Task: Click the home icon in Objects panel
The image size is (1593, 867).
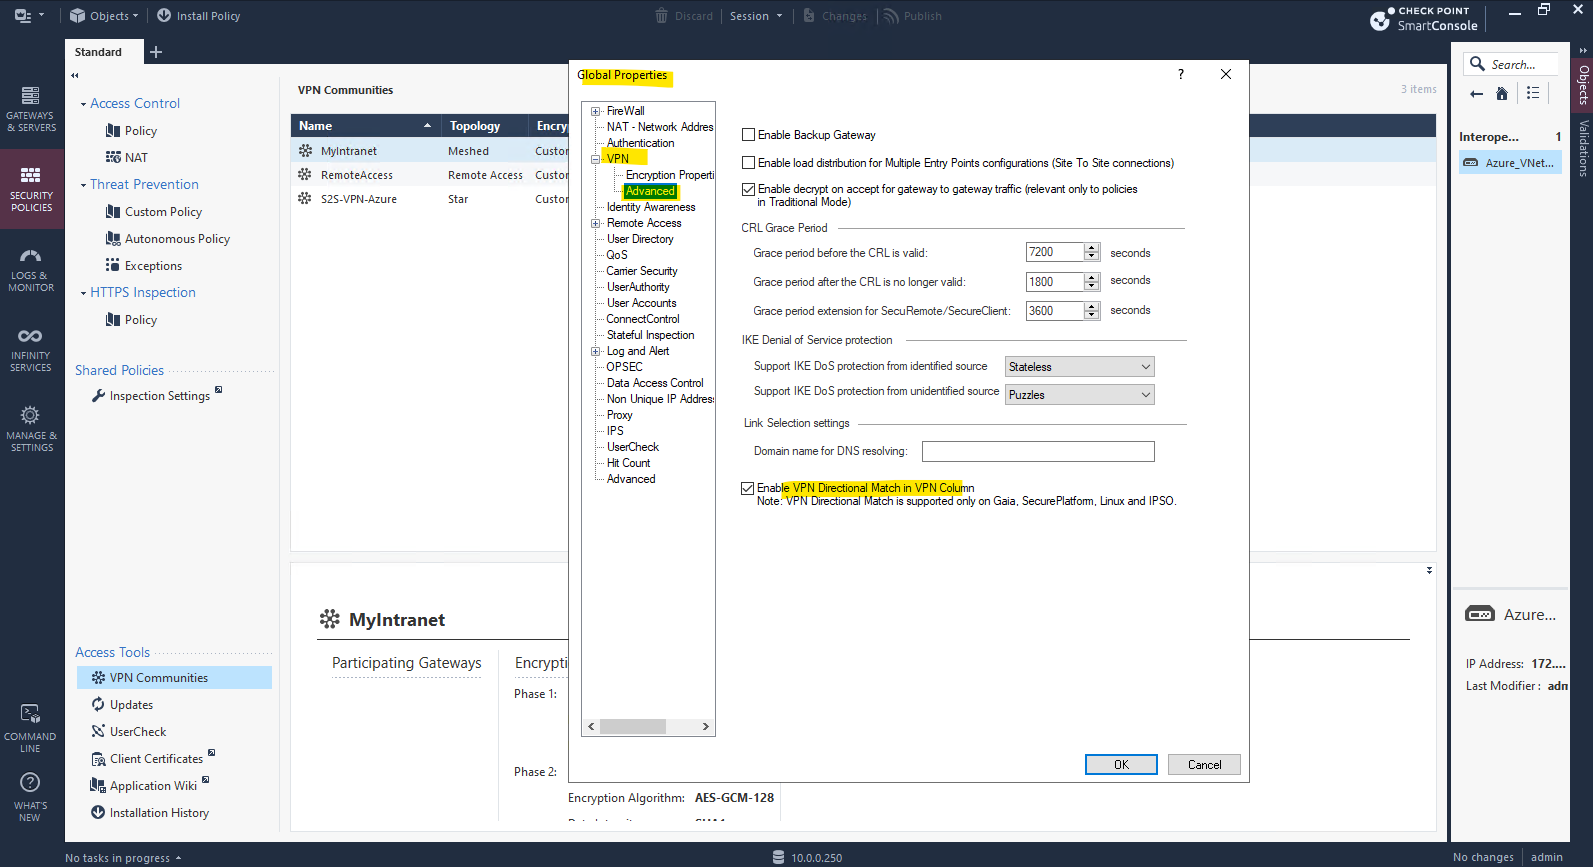Action: tap(1502, 94)
